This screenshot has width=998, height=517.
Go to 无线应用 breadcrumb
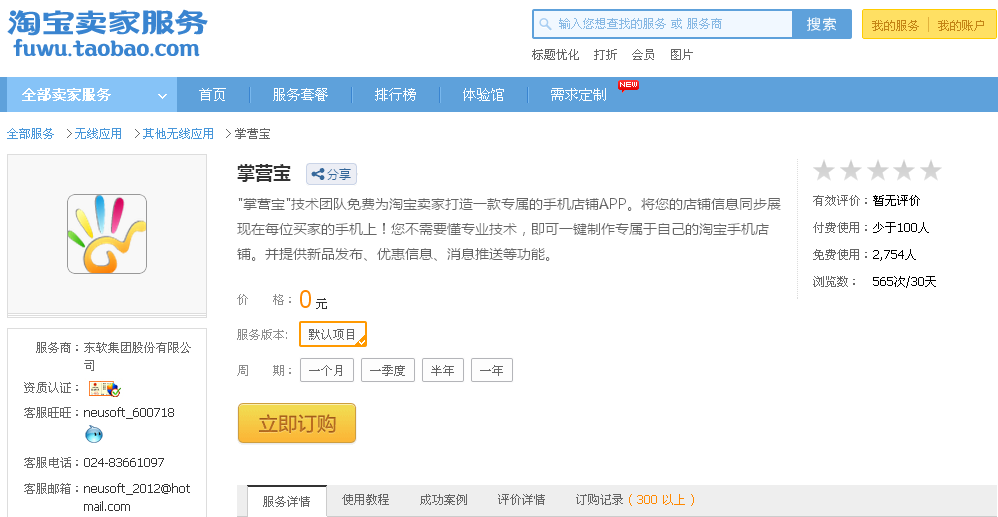98,134
